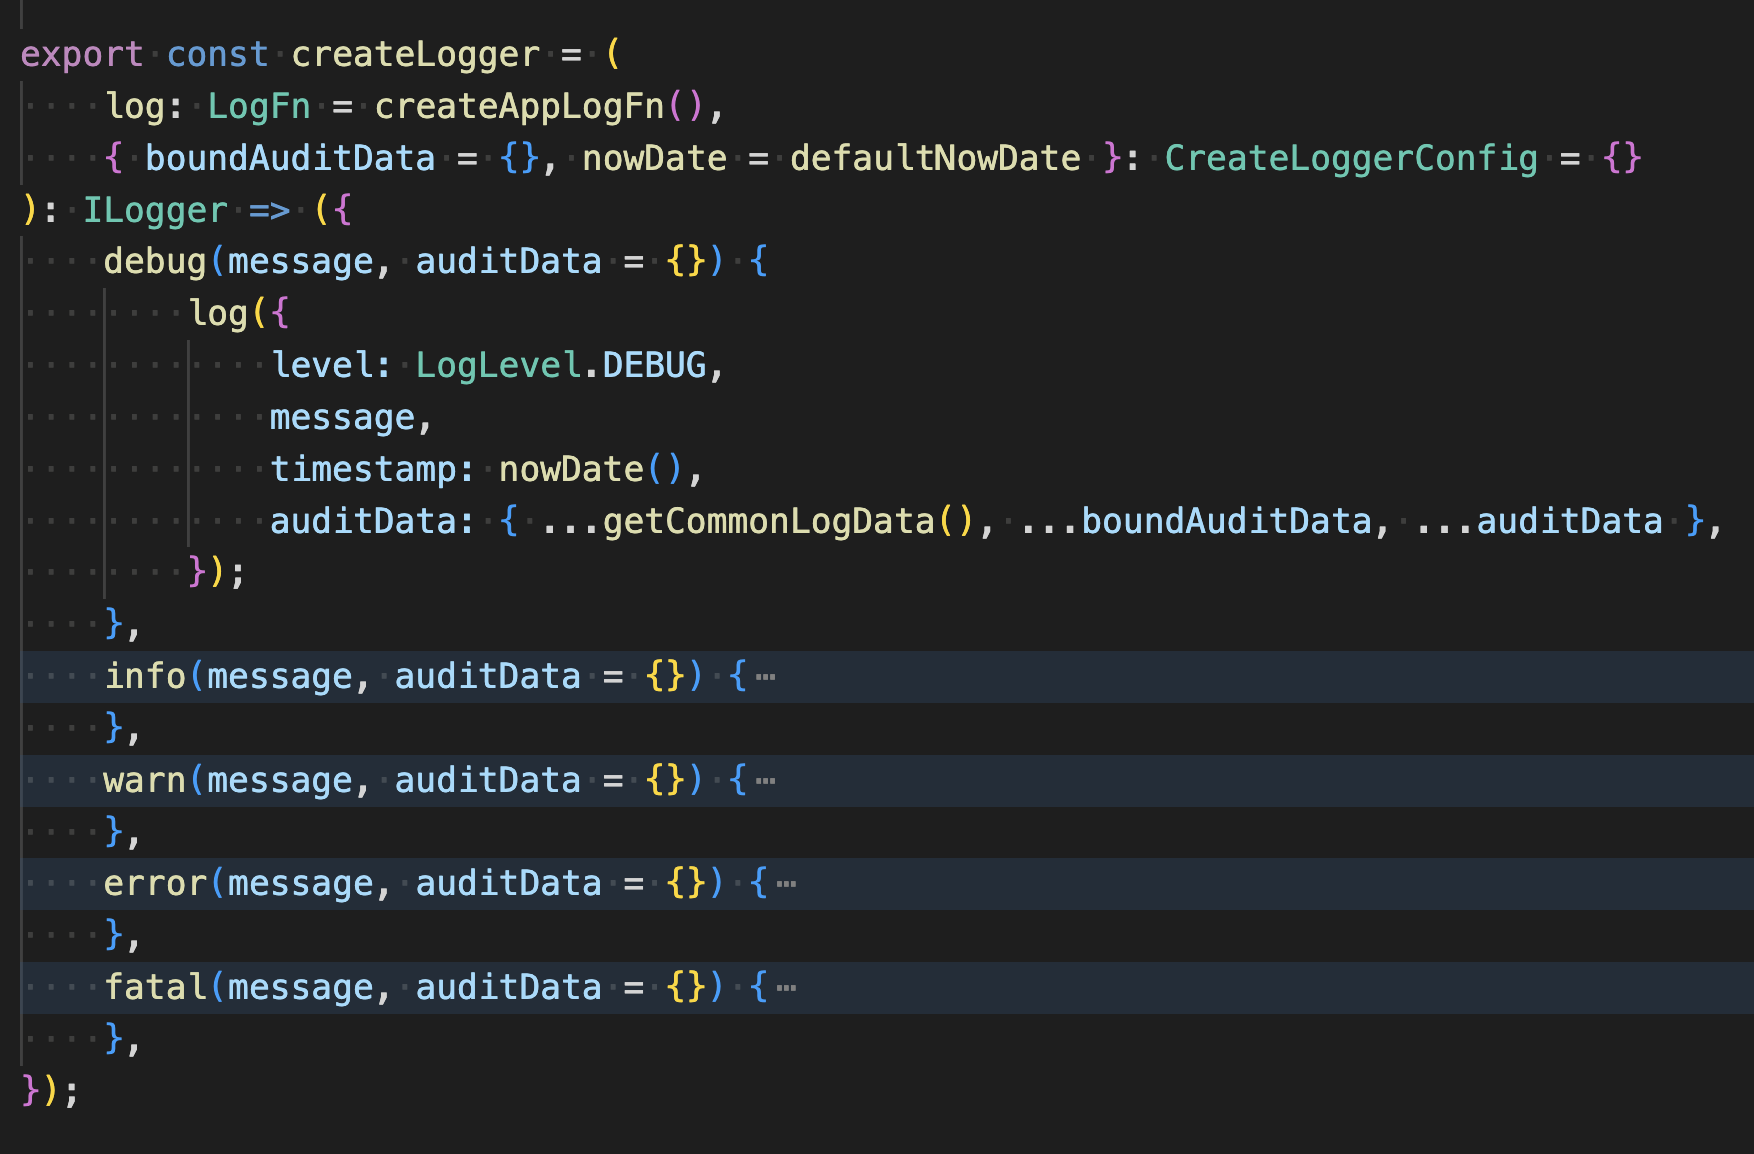Click the createAppLogFn call
Viewport: 1754px width, 1154px height.
click(519, 106)
